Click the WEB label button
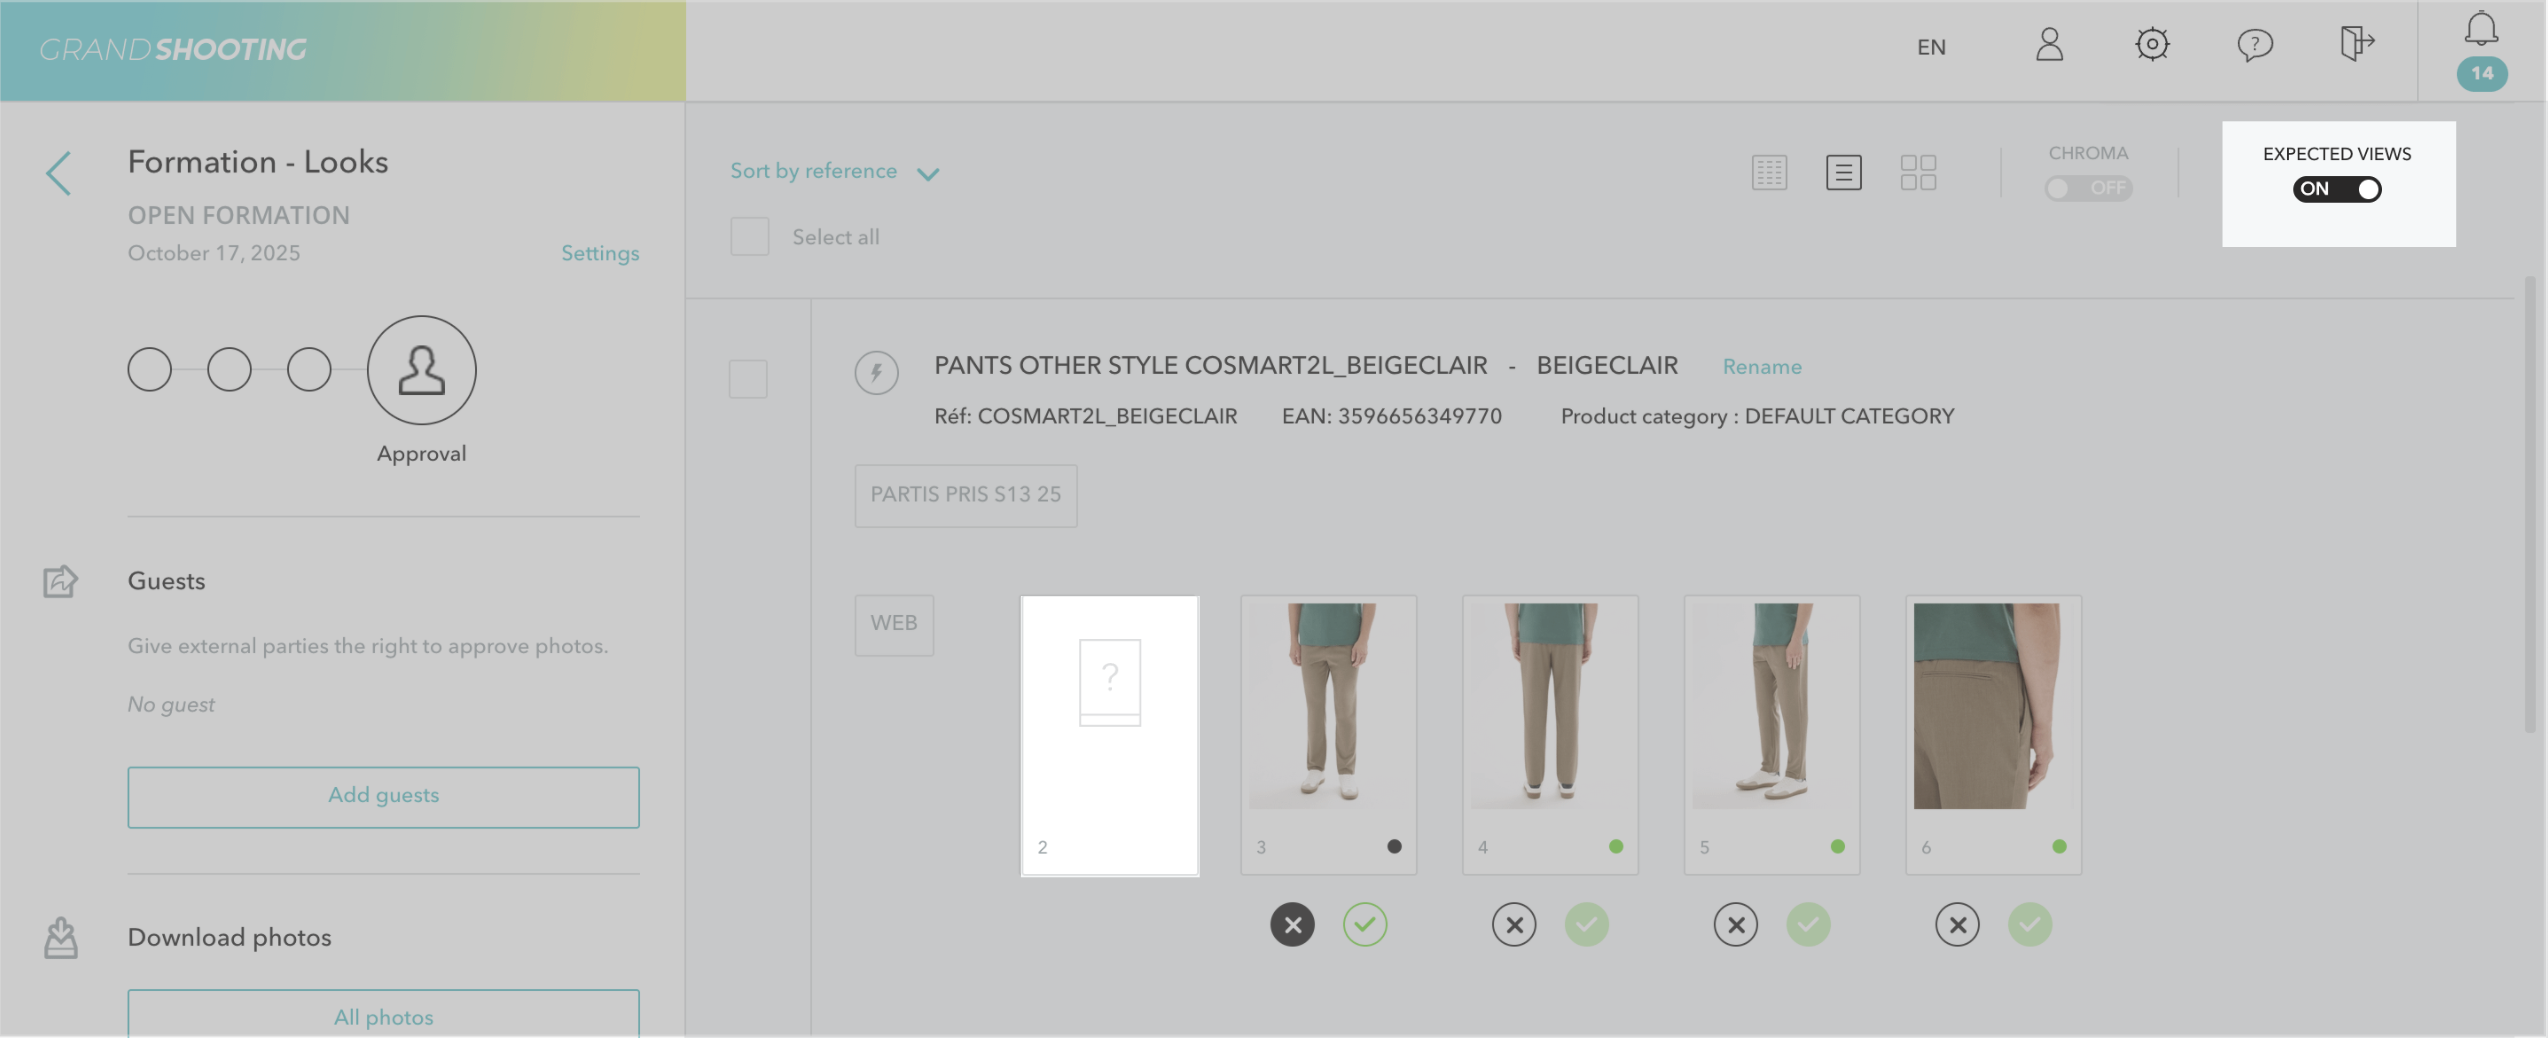The height and width of the screenshot is (1038, 2548). 894,625
